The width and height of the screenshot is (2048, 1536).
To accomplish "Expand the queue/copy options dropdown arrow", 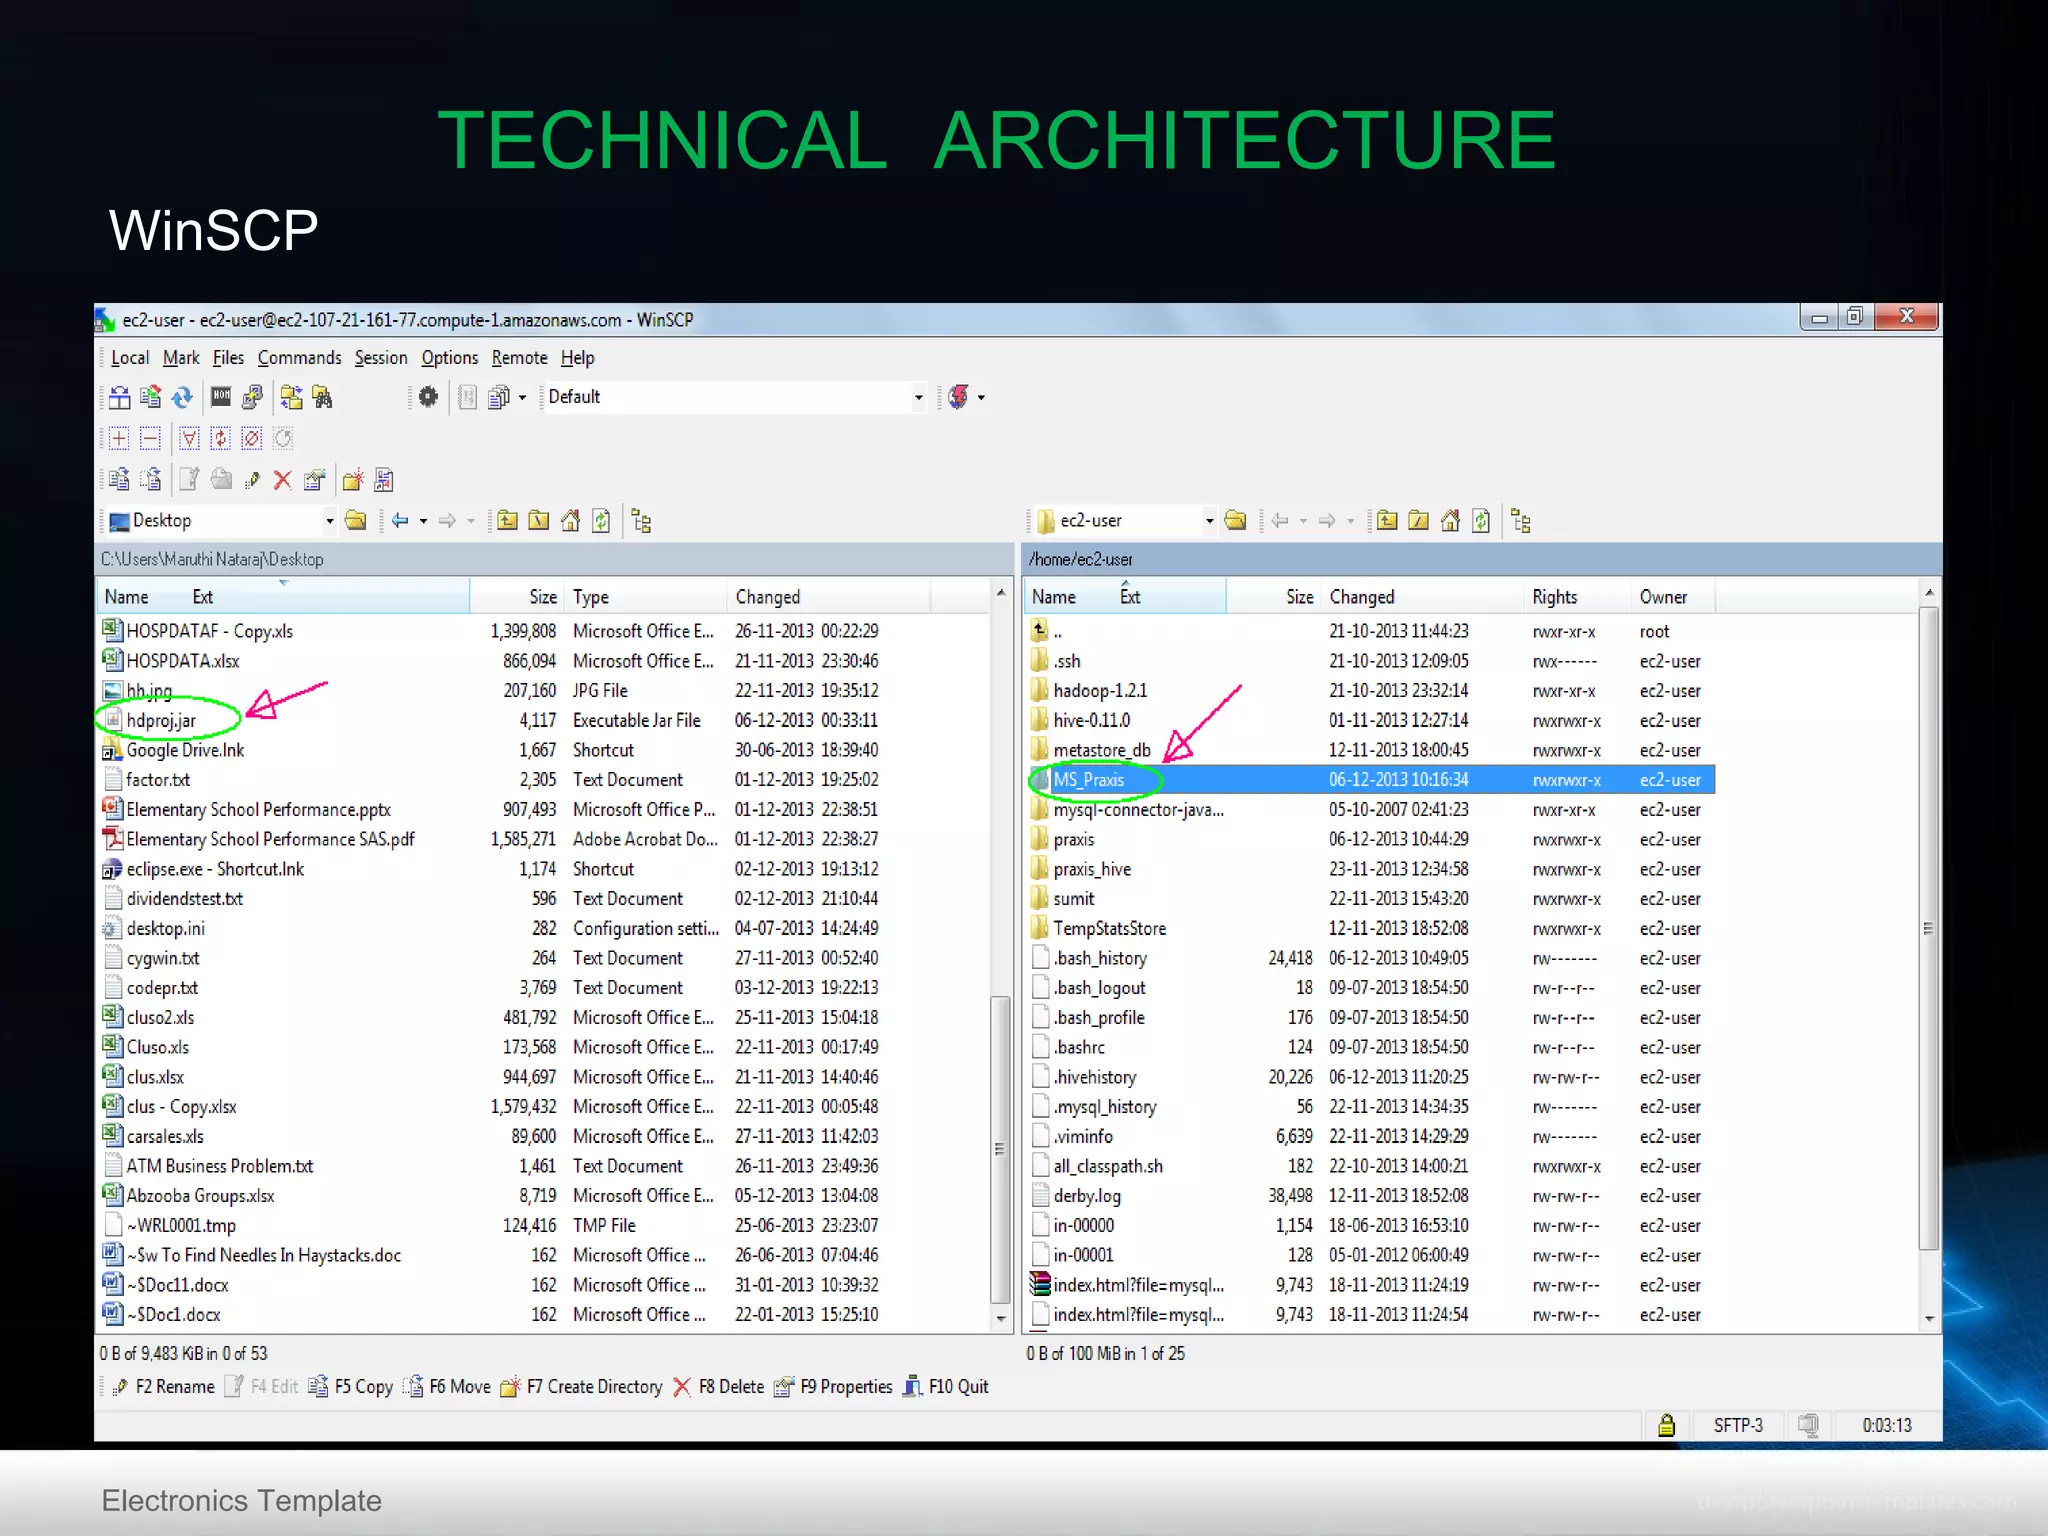I will click(x=522, y=398).
